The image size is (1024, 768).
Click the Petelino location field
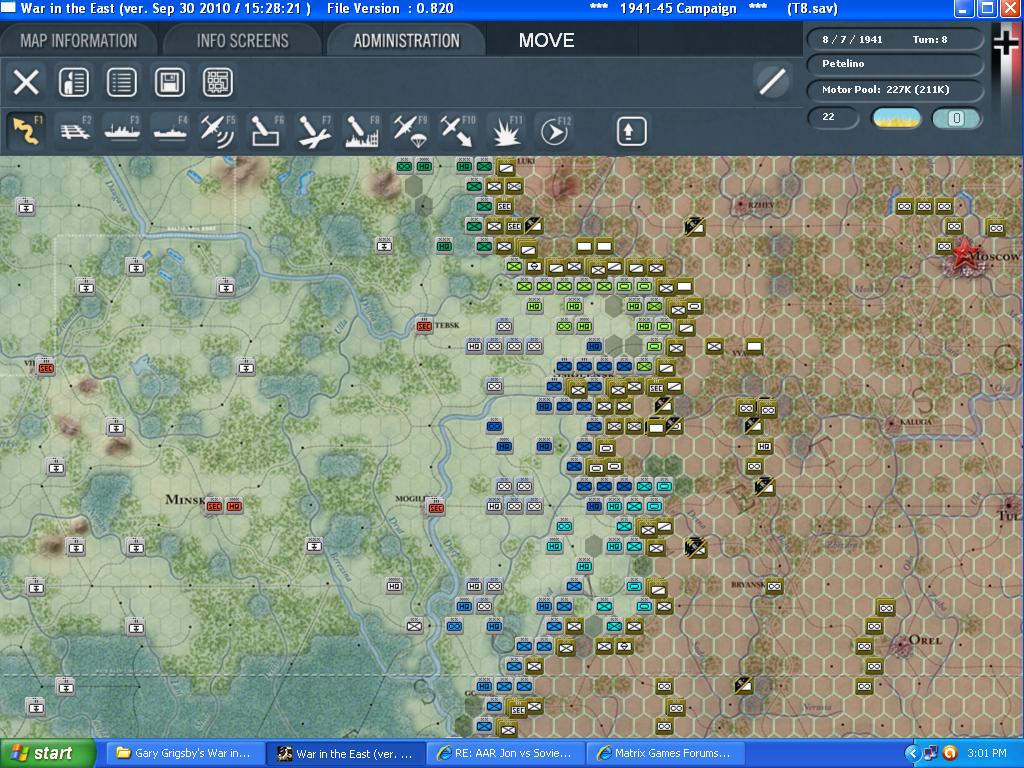pos(895,63)
